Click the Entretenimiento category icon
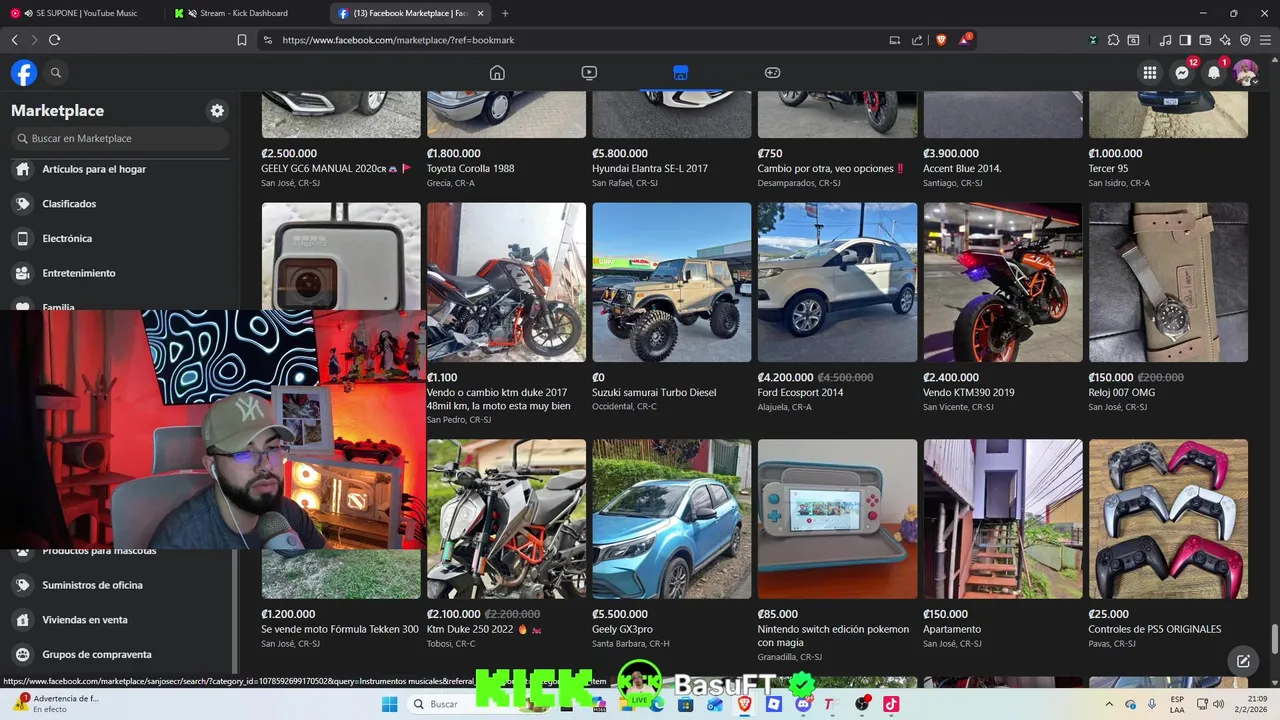The image size is (1280, 720). point(23,273)
